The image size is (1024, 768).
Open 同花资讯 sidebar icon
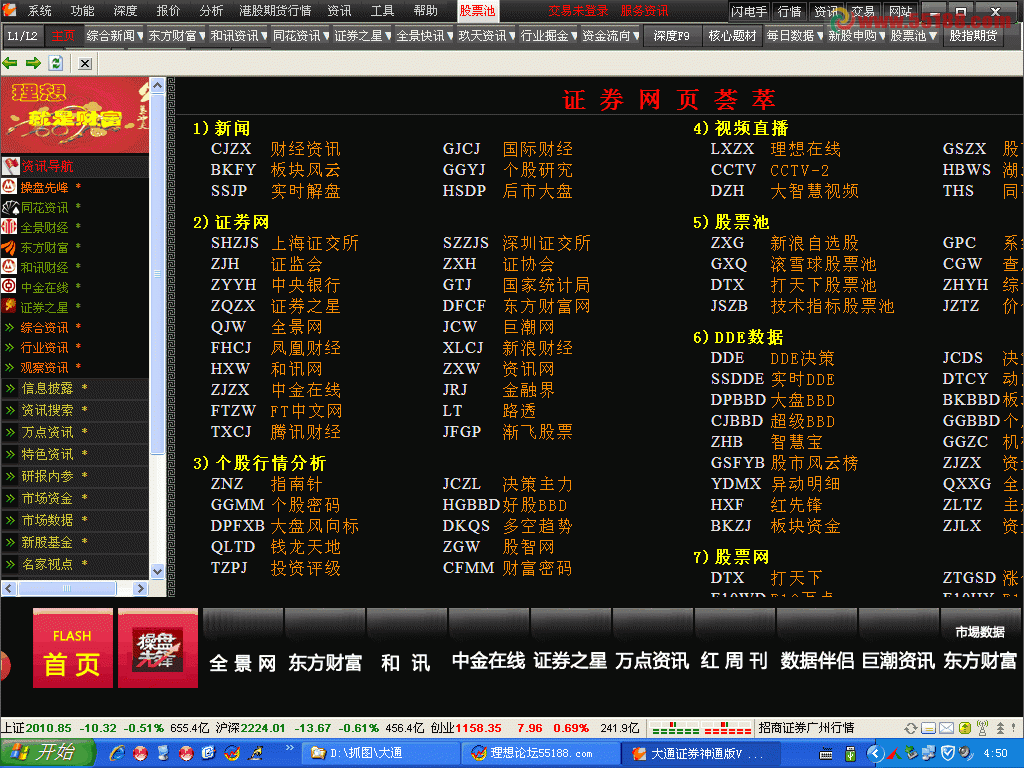[x=9, y=207]
